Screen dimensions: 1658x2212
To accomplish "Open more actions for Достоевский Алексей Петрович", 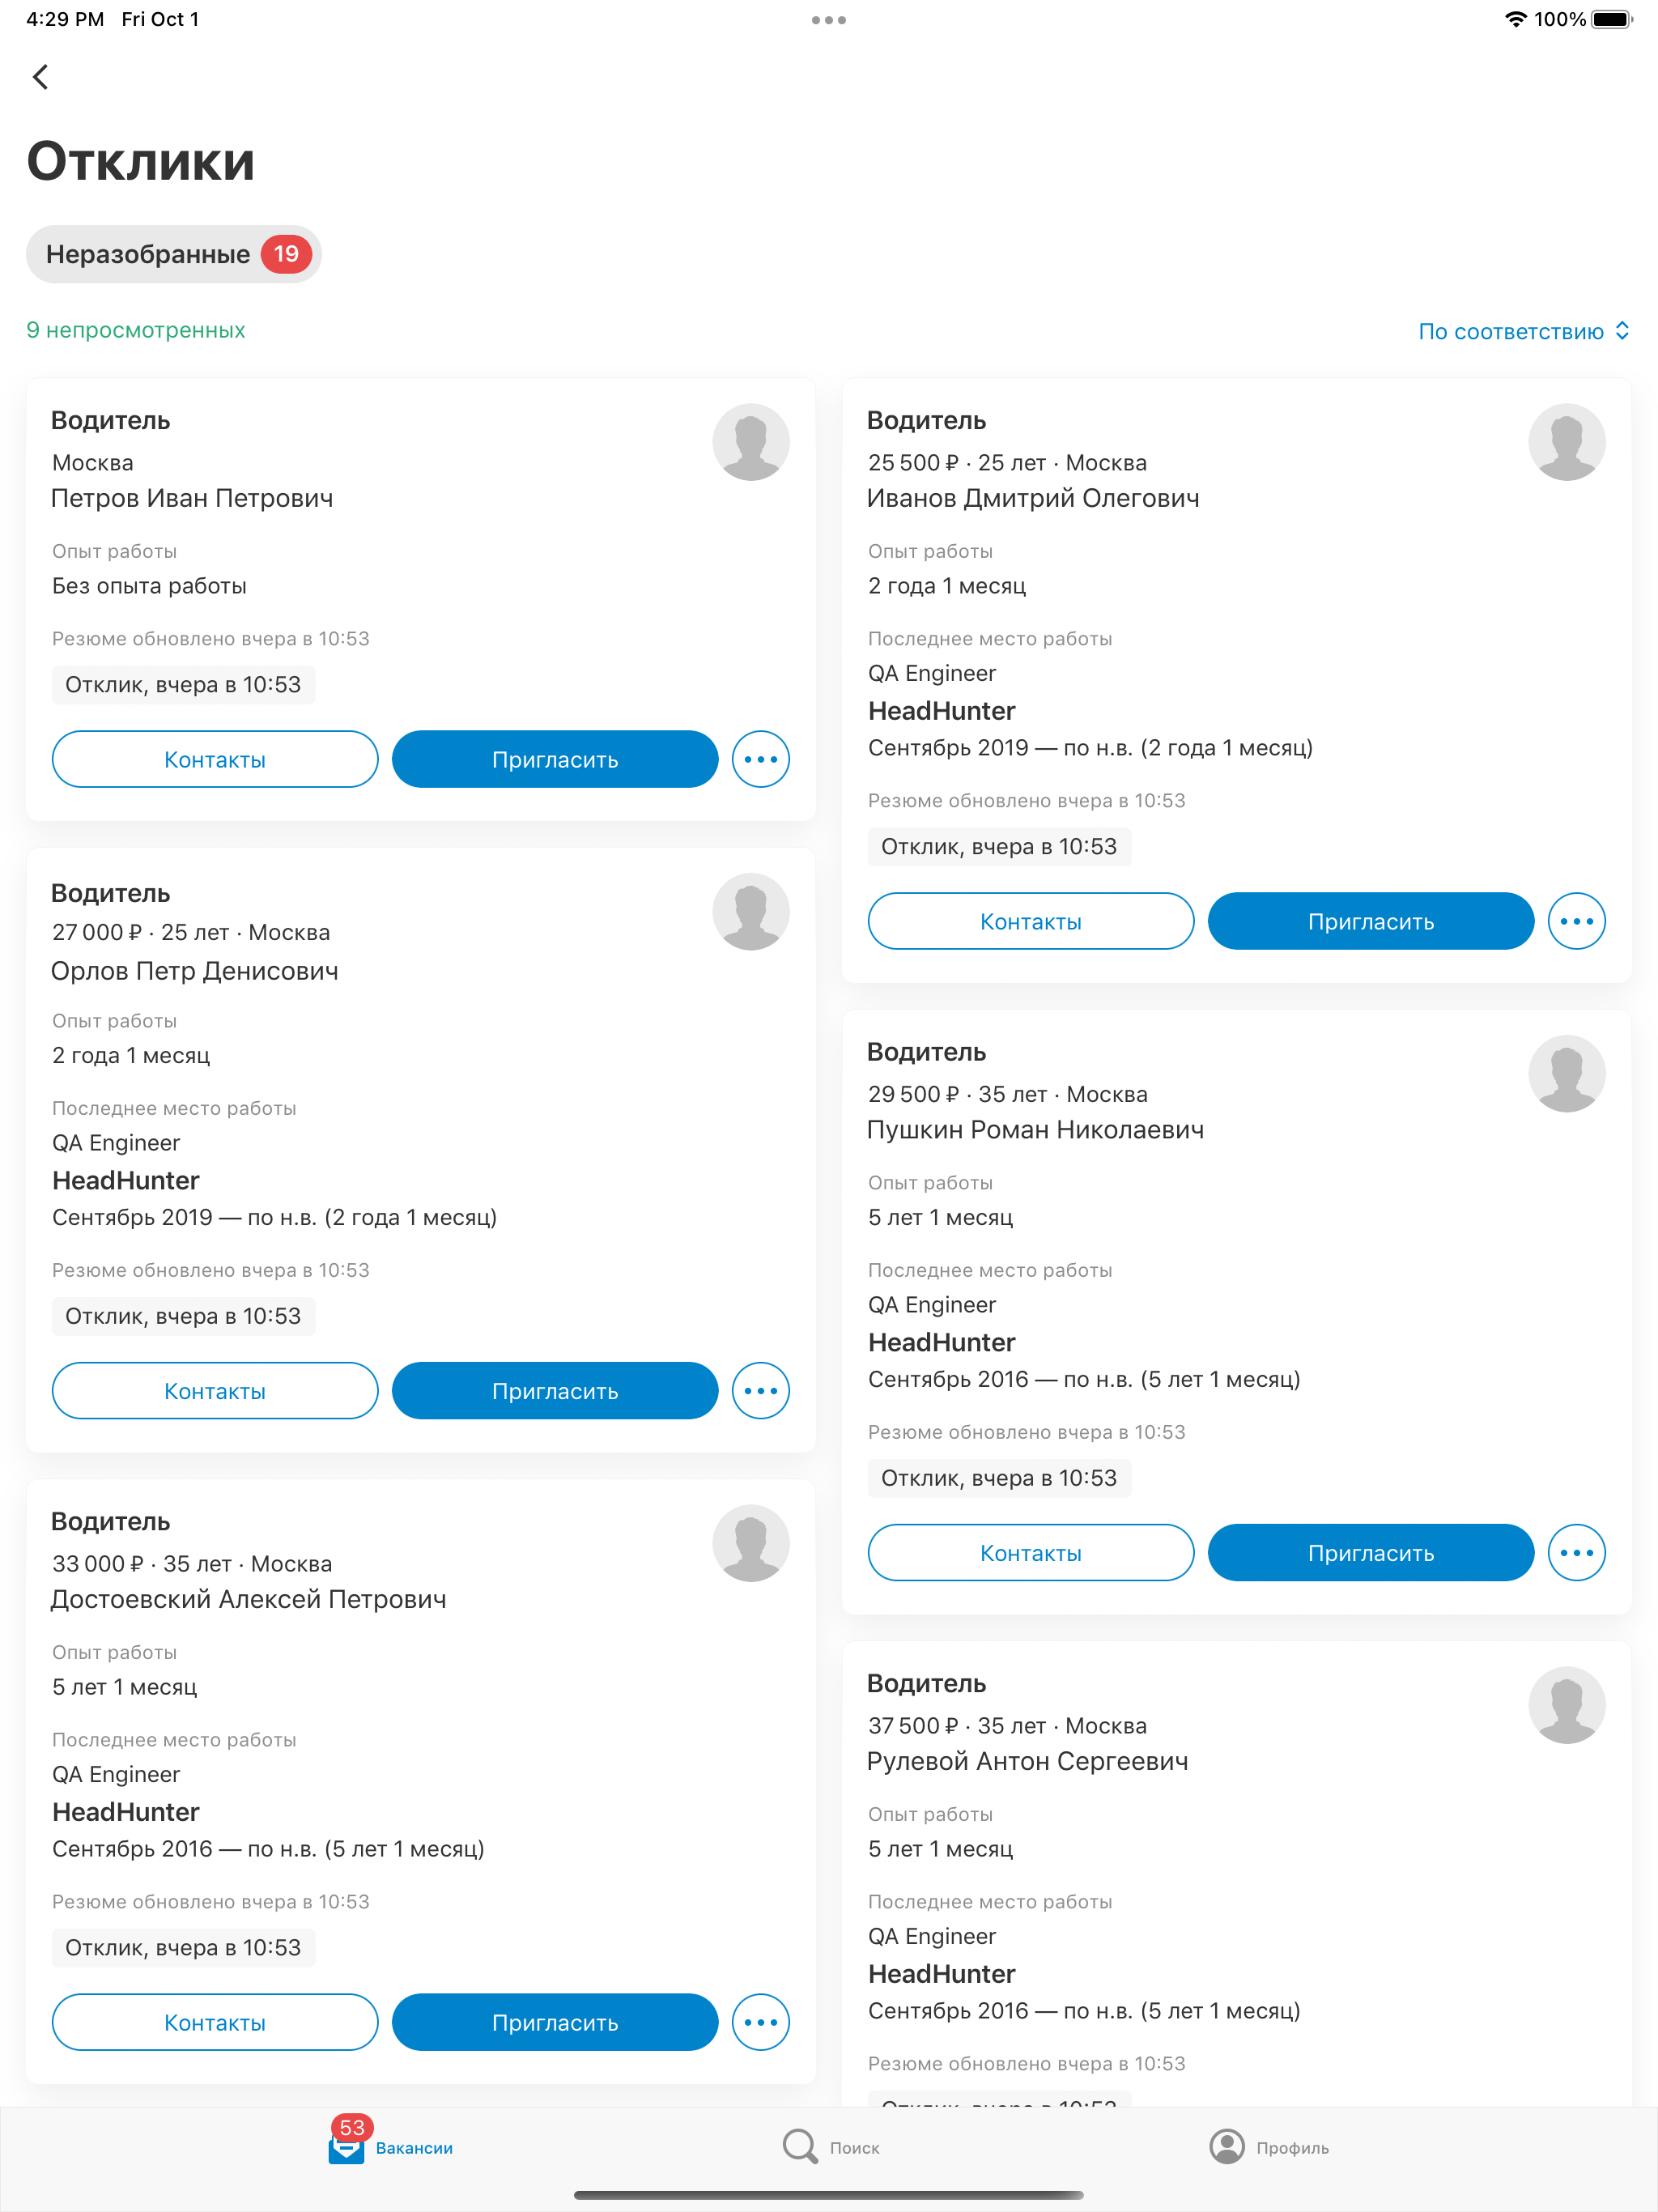I will pos(760,2022).
